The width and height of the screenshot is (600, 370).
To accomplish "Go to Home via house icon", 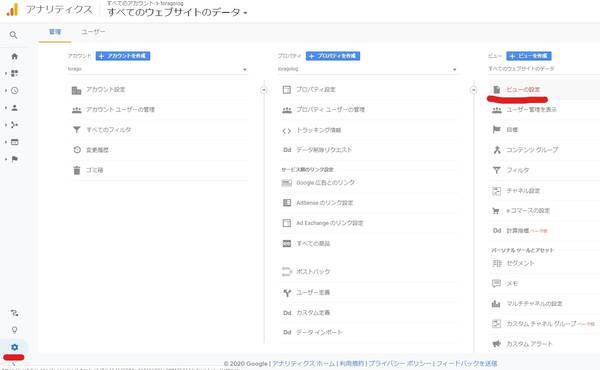I will [x=15, y=56].
